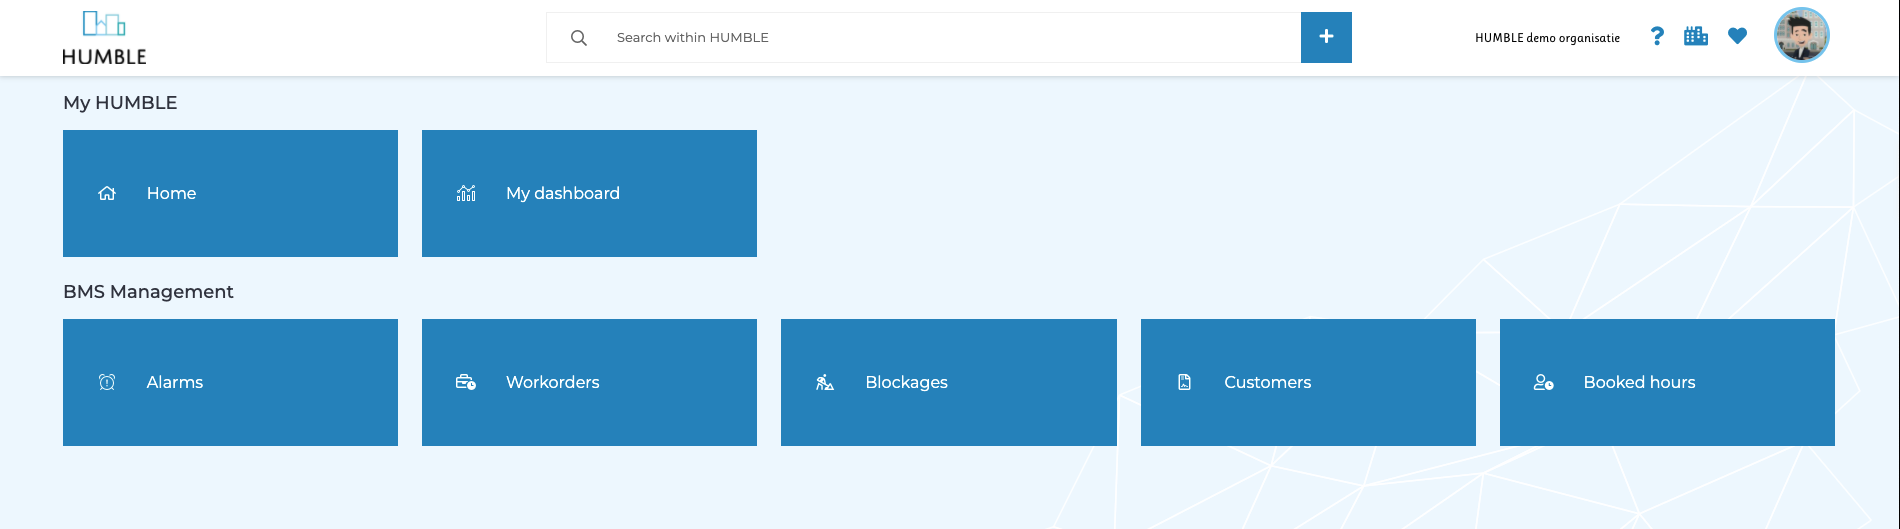Click the Alarms label text

point(175,382)
